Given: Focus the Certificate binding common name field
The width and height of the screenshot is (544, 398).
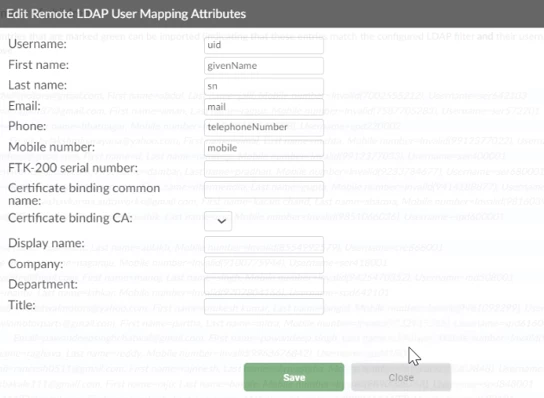Looking at the screenshot, I should [x=264, y=189].
